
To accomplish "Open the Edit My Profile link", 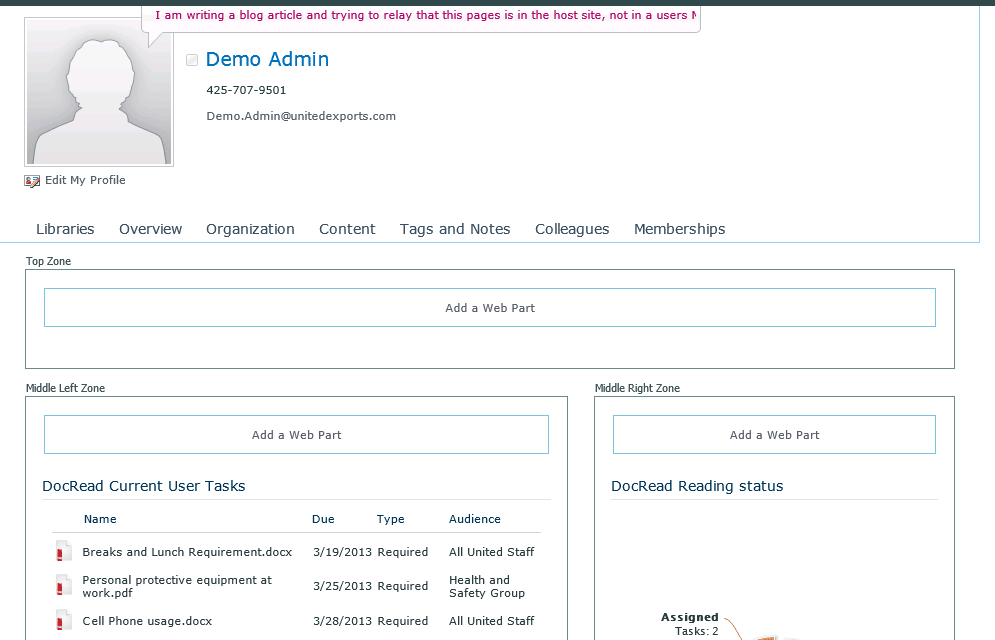I will coord(85,181).
